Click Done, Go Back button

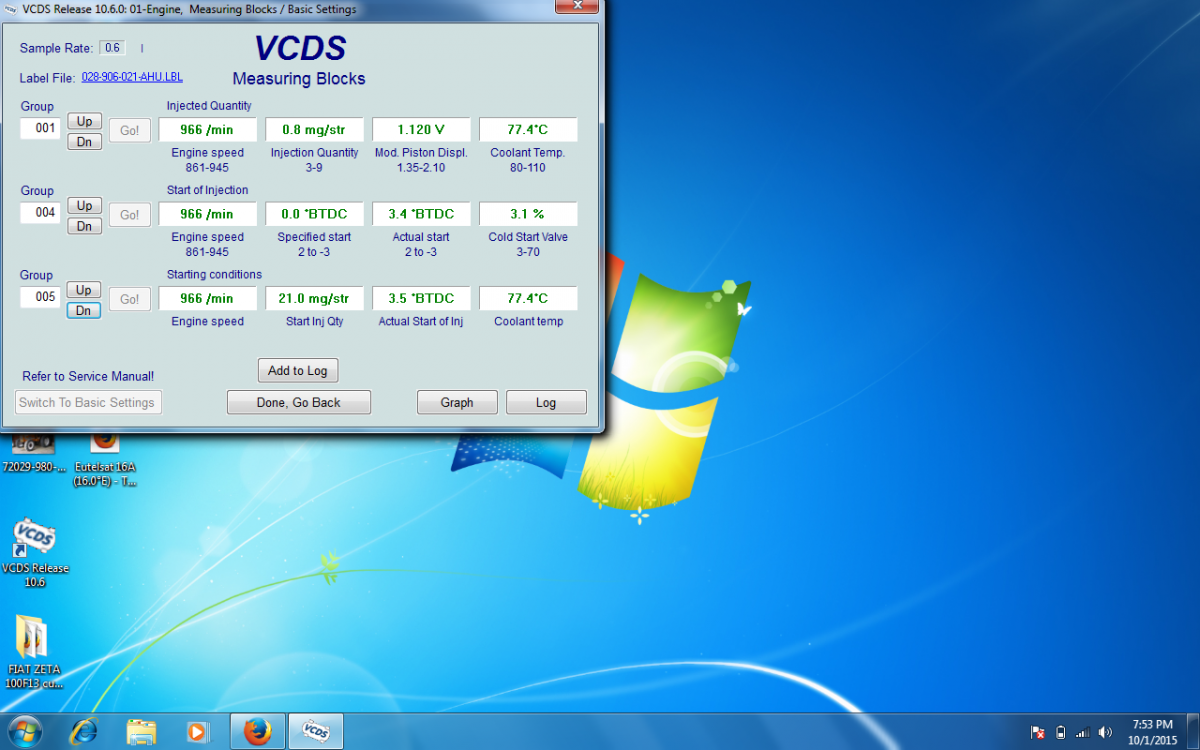click(299, 402)
